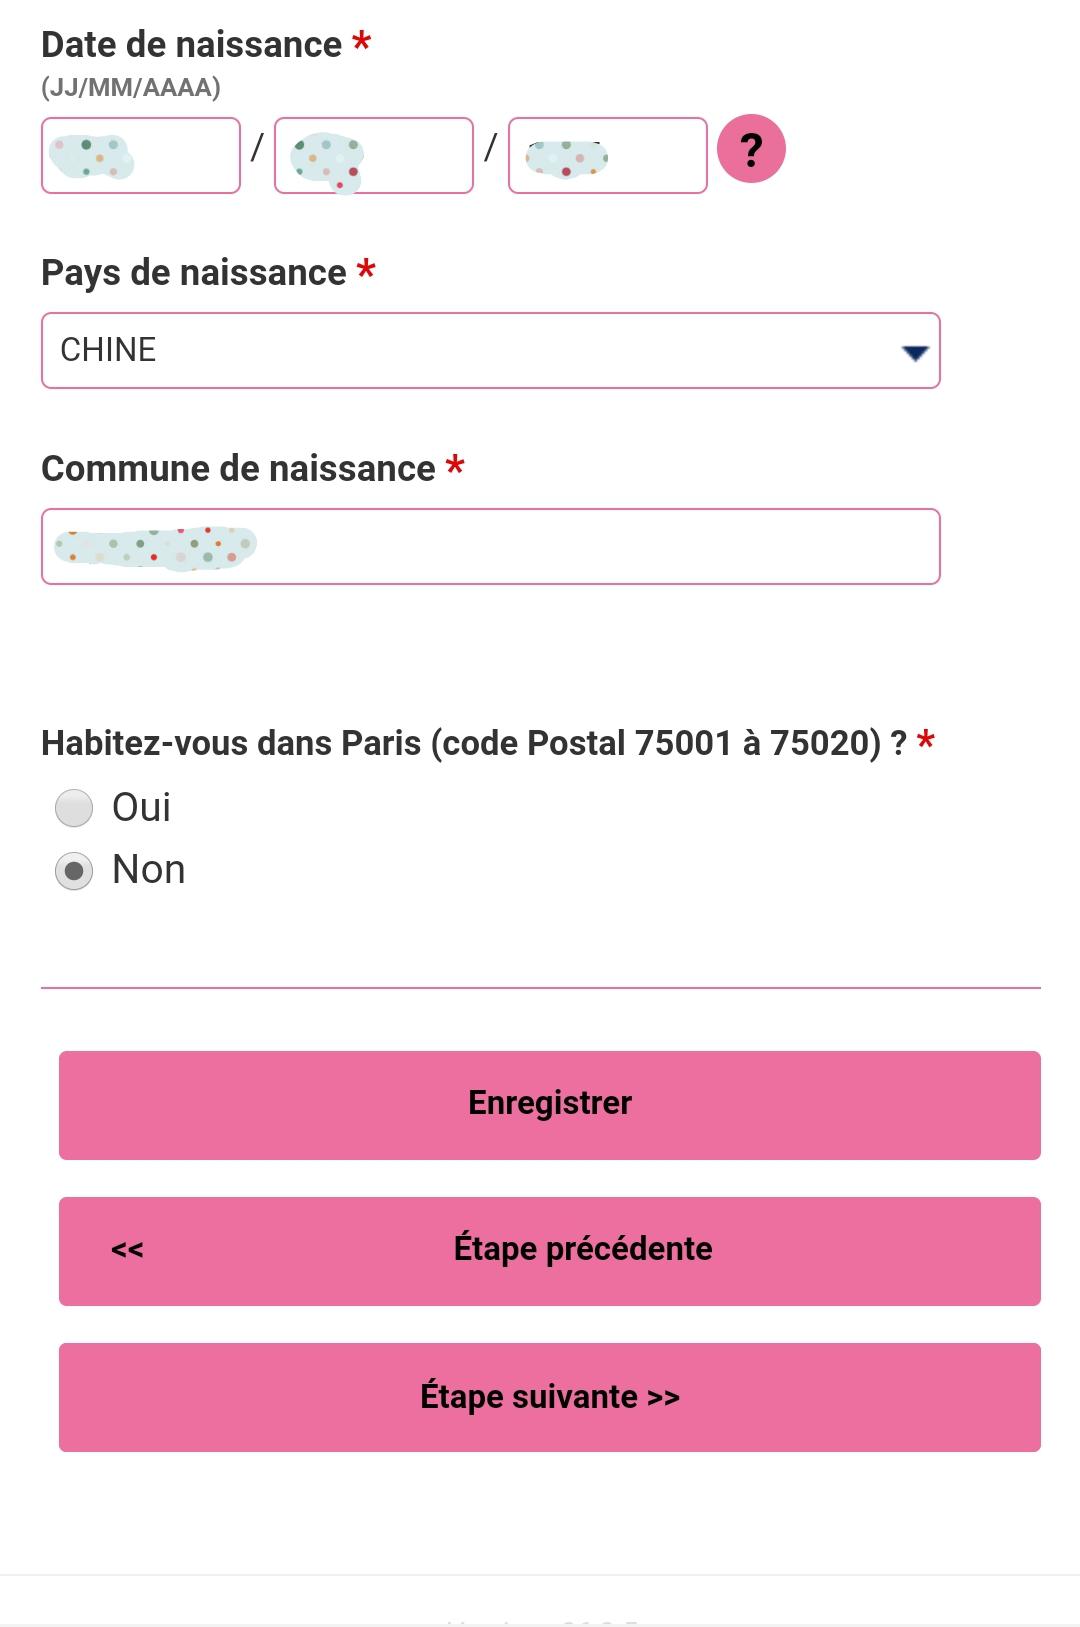Open the pink question mark help icon
1080x1627 pixels.
751,149
